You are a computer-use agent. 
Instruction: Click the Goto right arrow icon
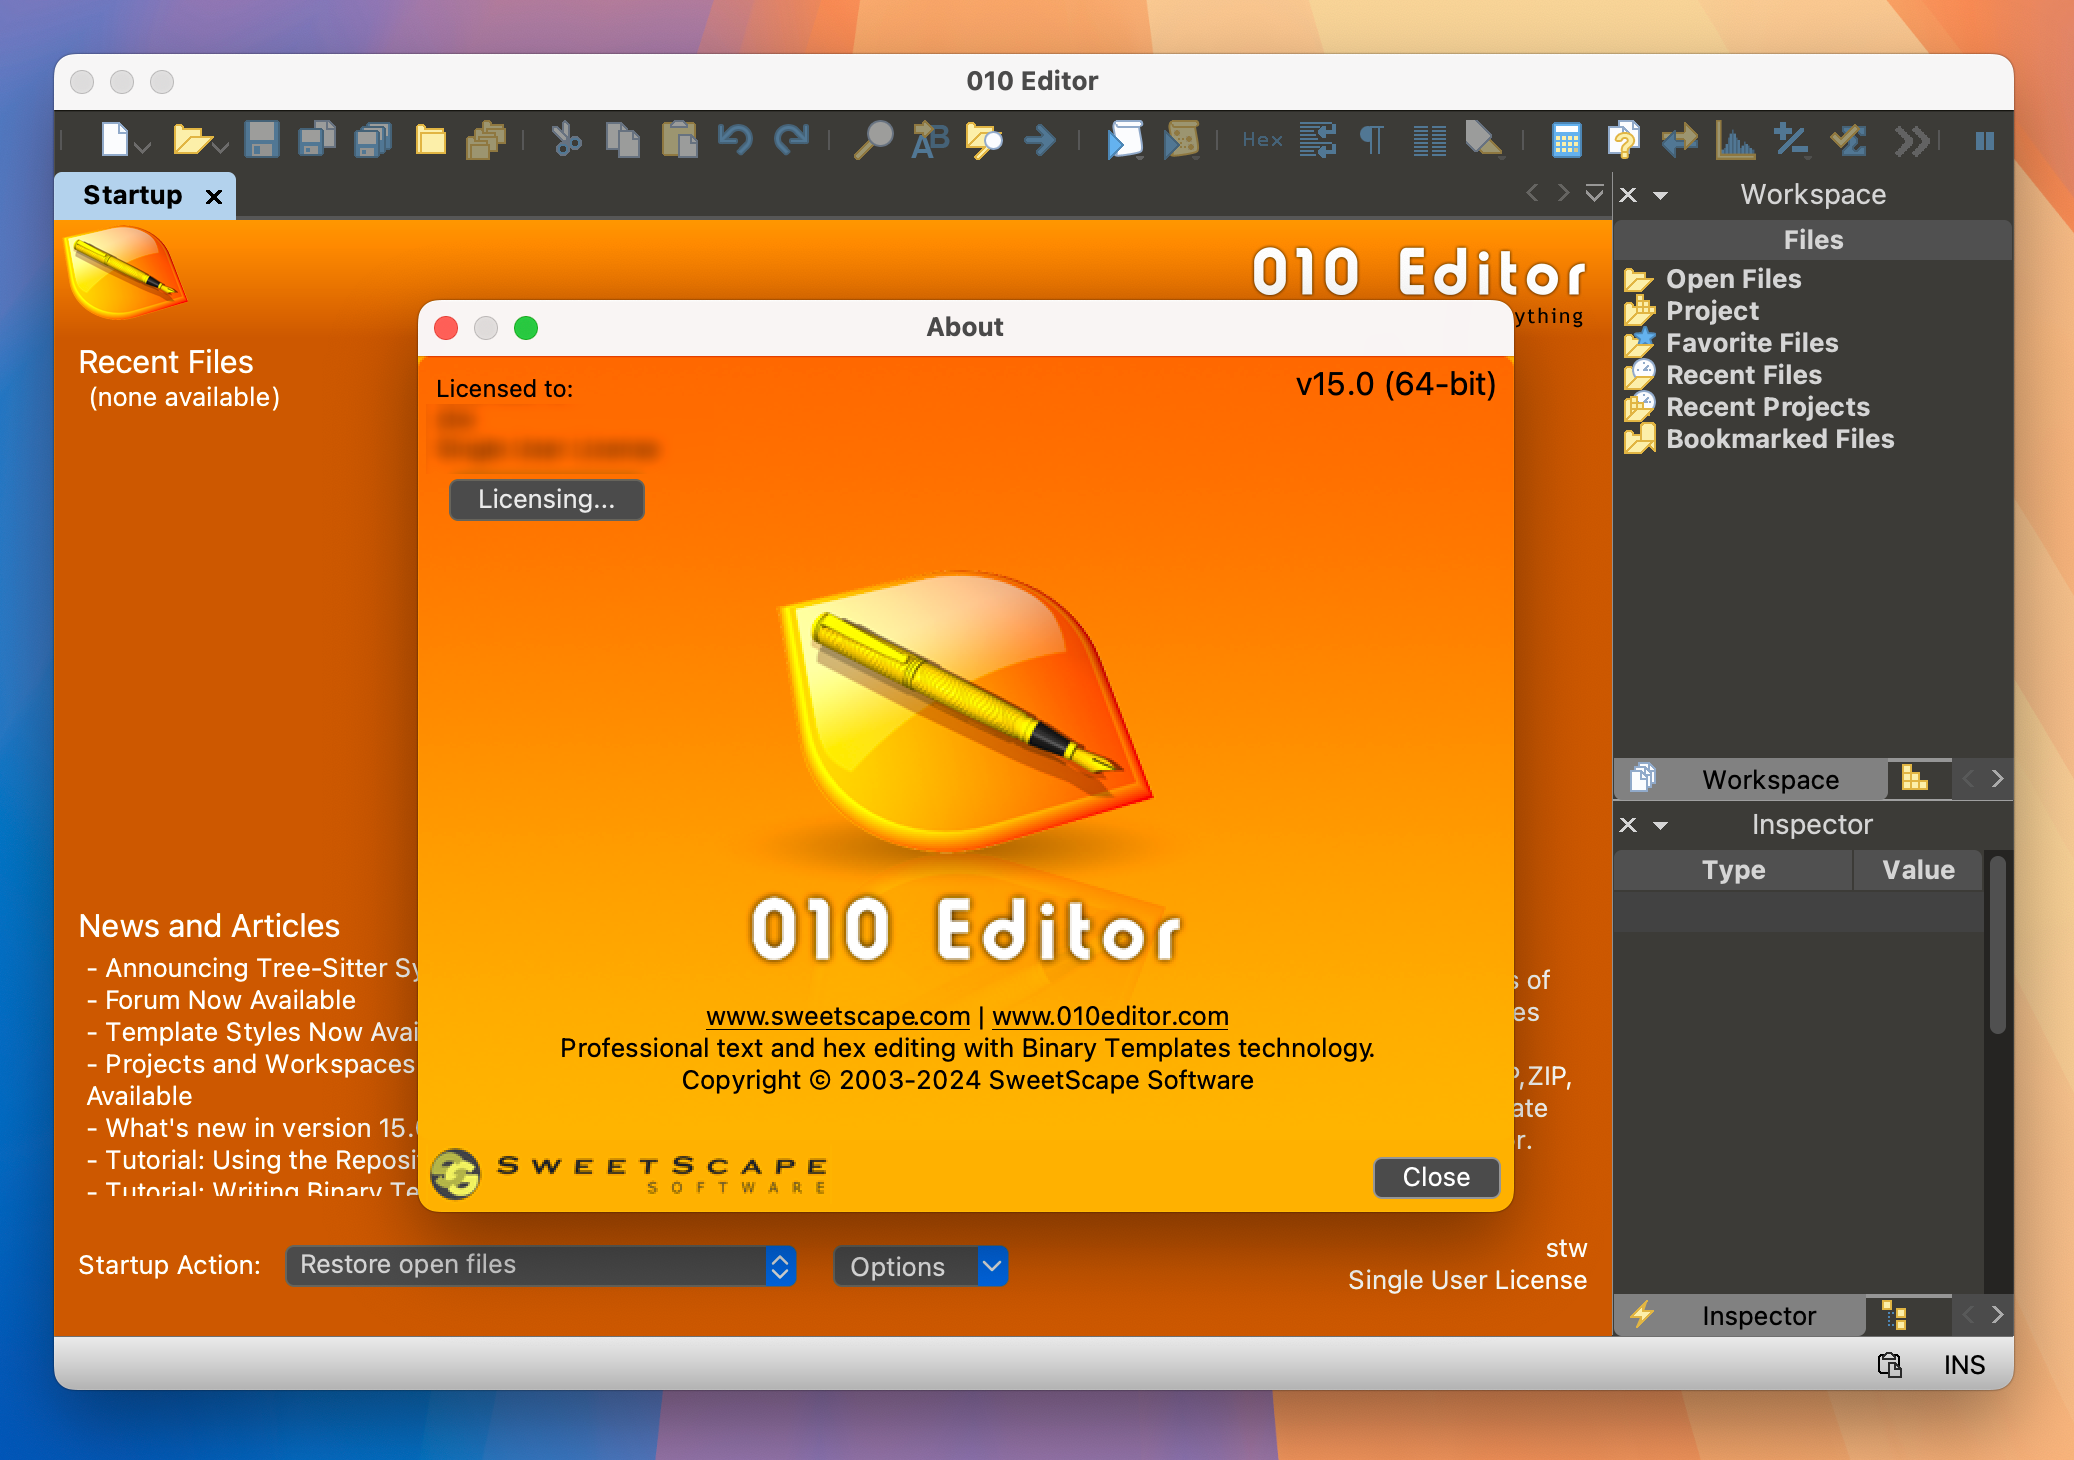pyautogui.click(x=1040, y=140)
